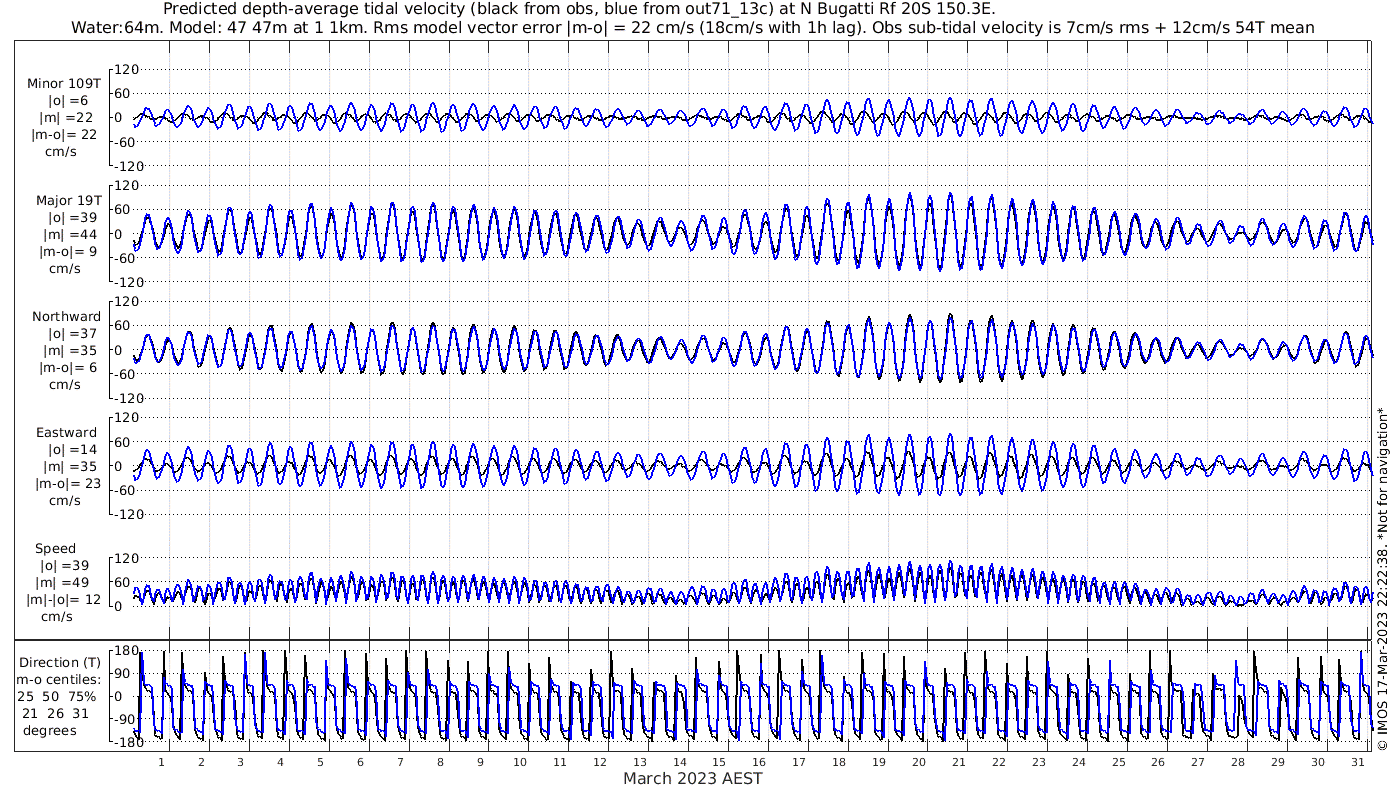Click day '15' on the date axis
This screenshot has width=1400, height=800.
point(719,762)
